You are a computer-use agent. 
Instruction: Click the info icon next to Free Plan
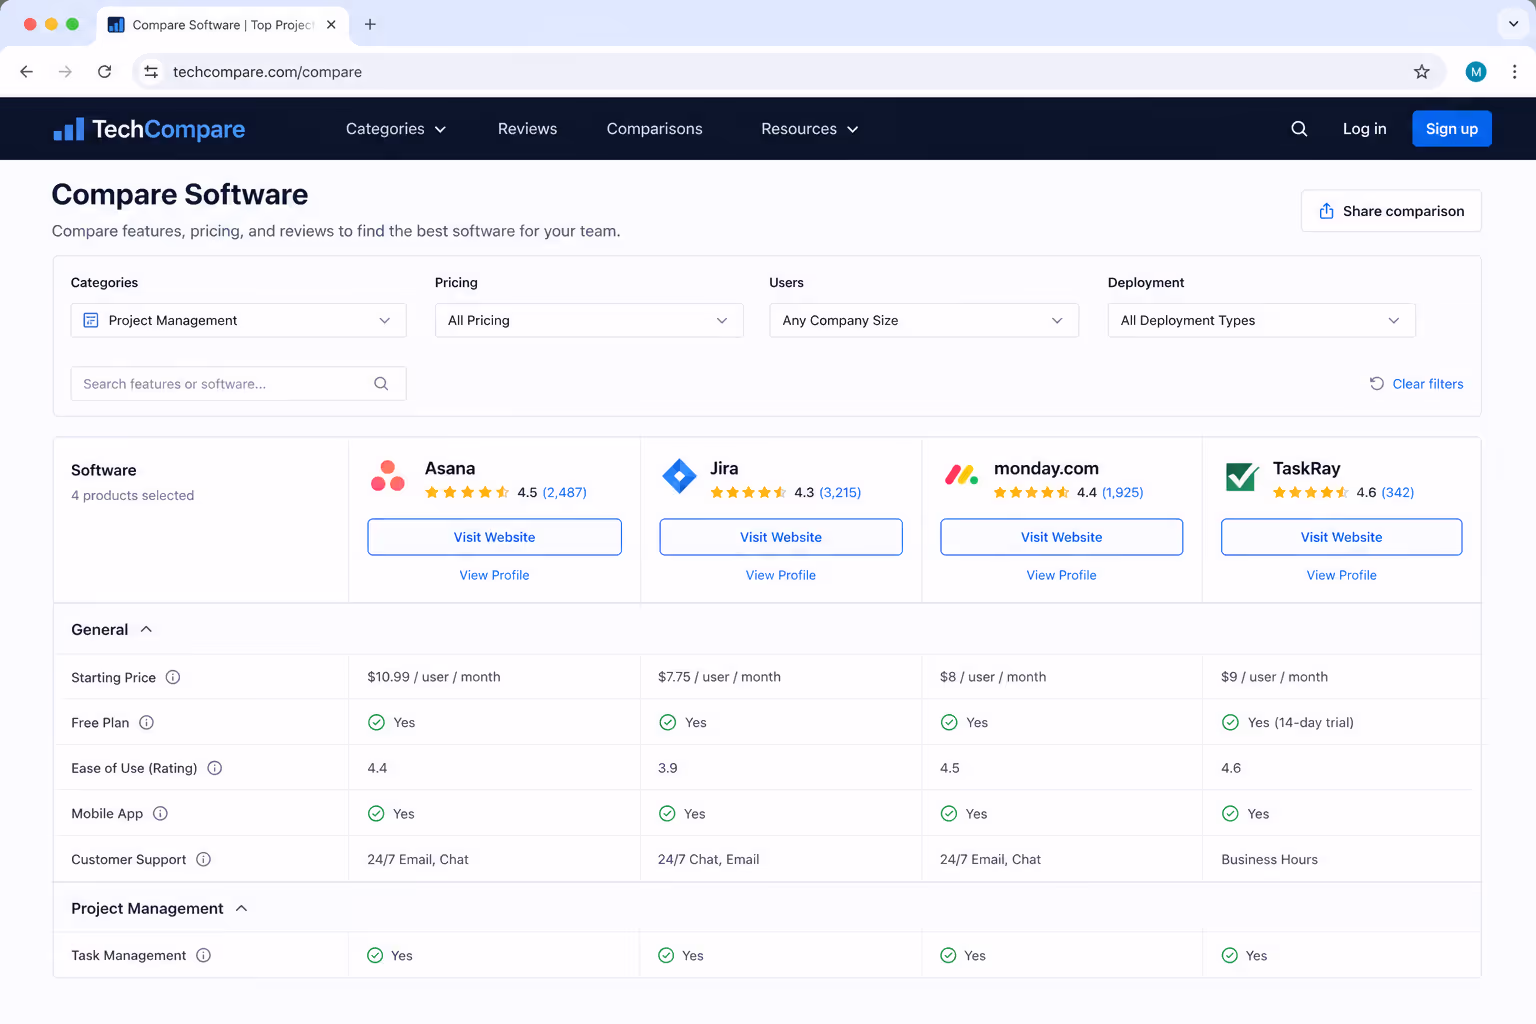146,722
